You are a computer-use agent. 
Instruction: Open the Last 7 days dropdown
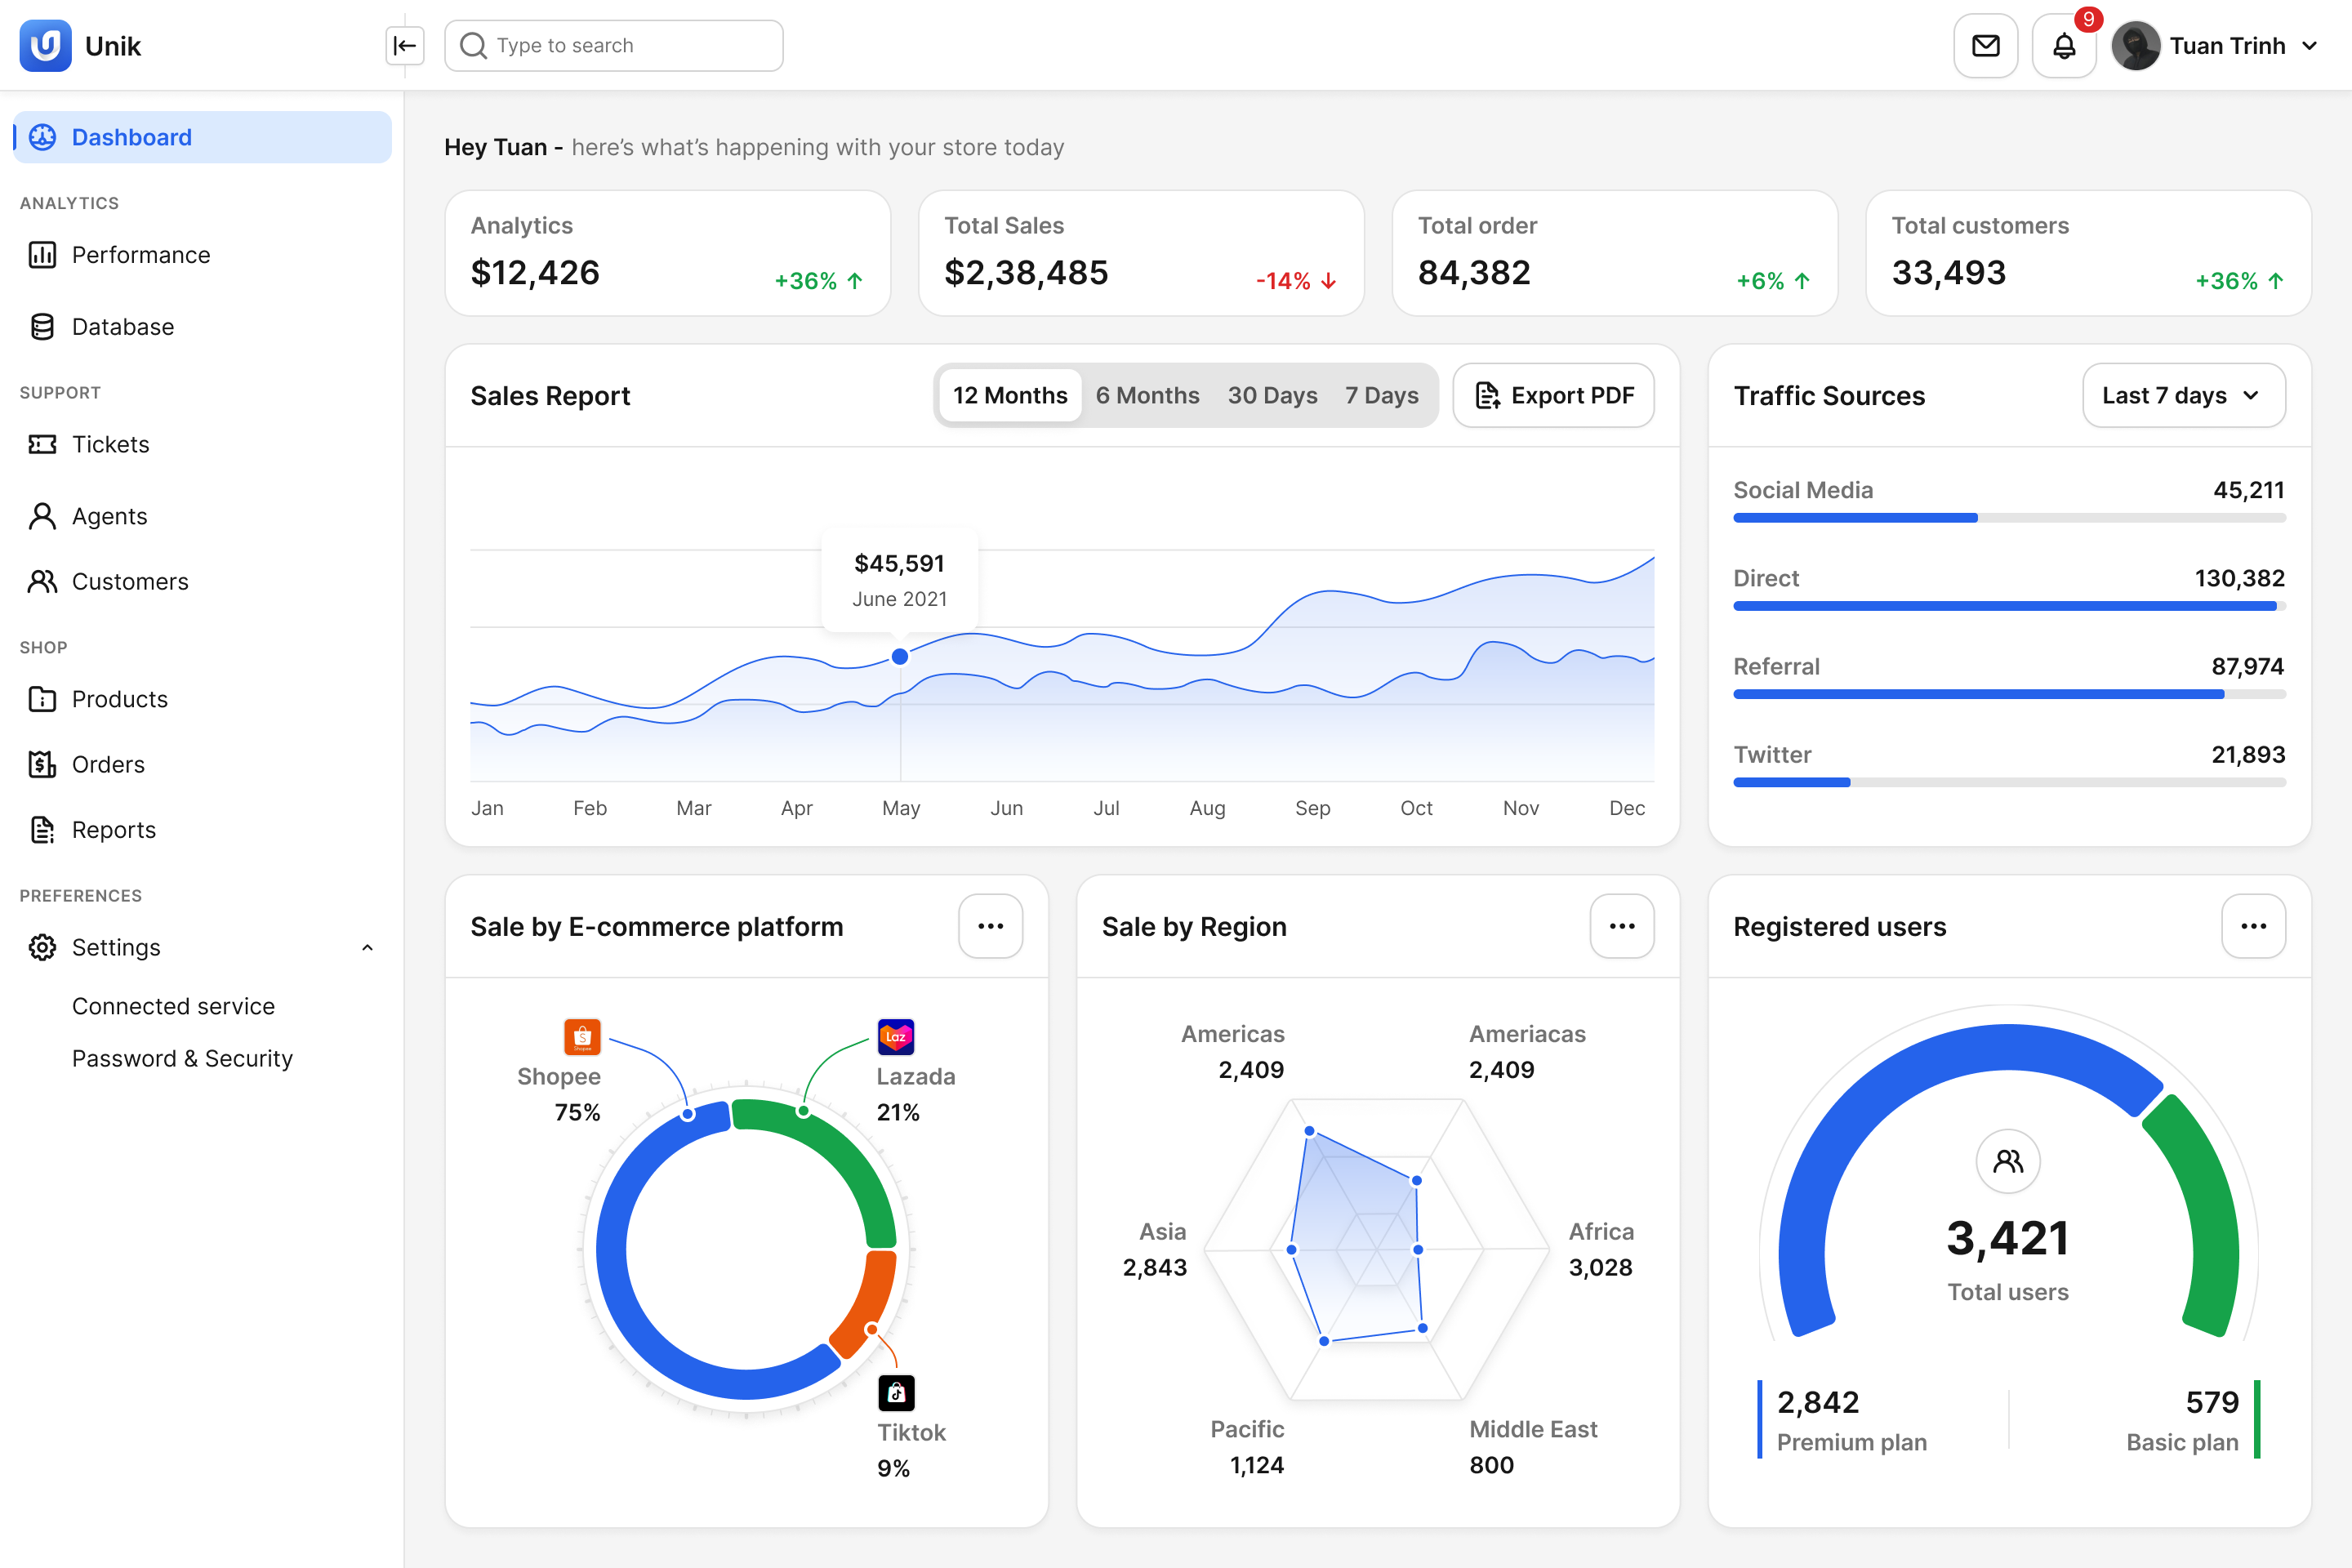(2183, 396)
